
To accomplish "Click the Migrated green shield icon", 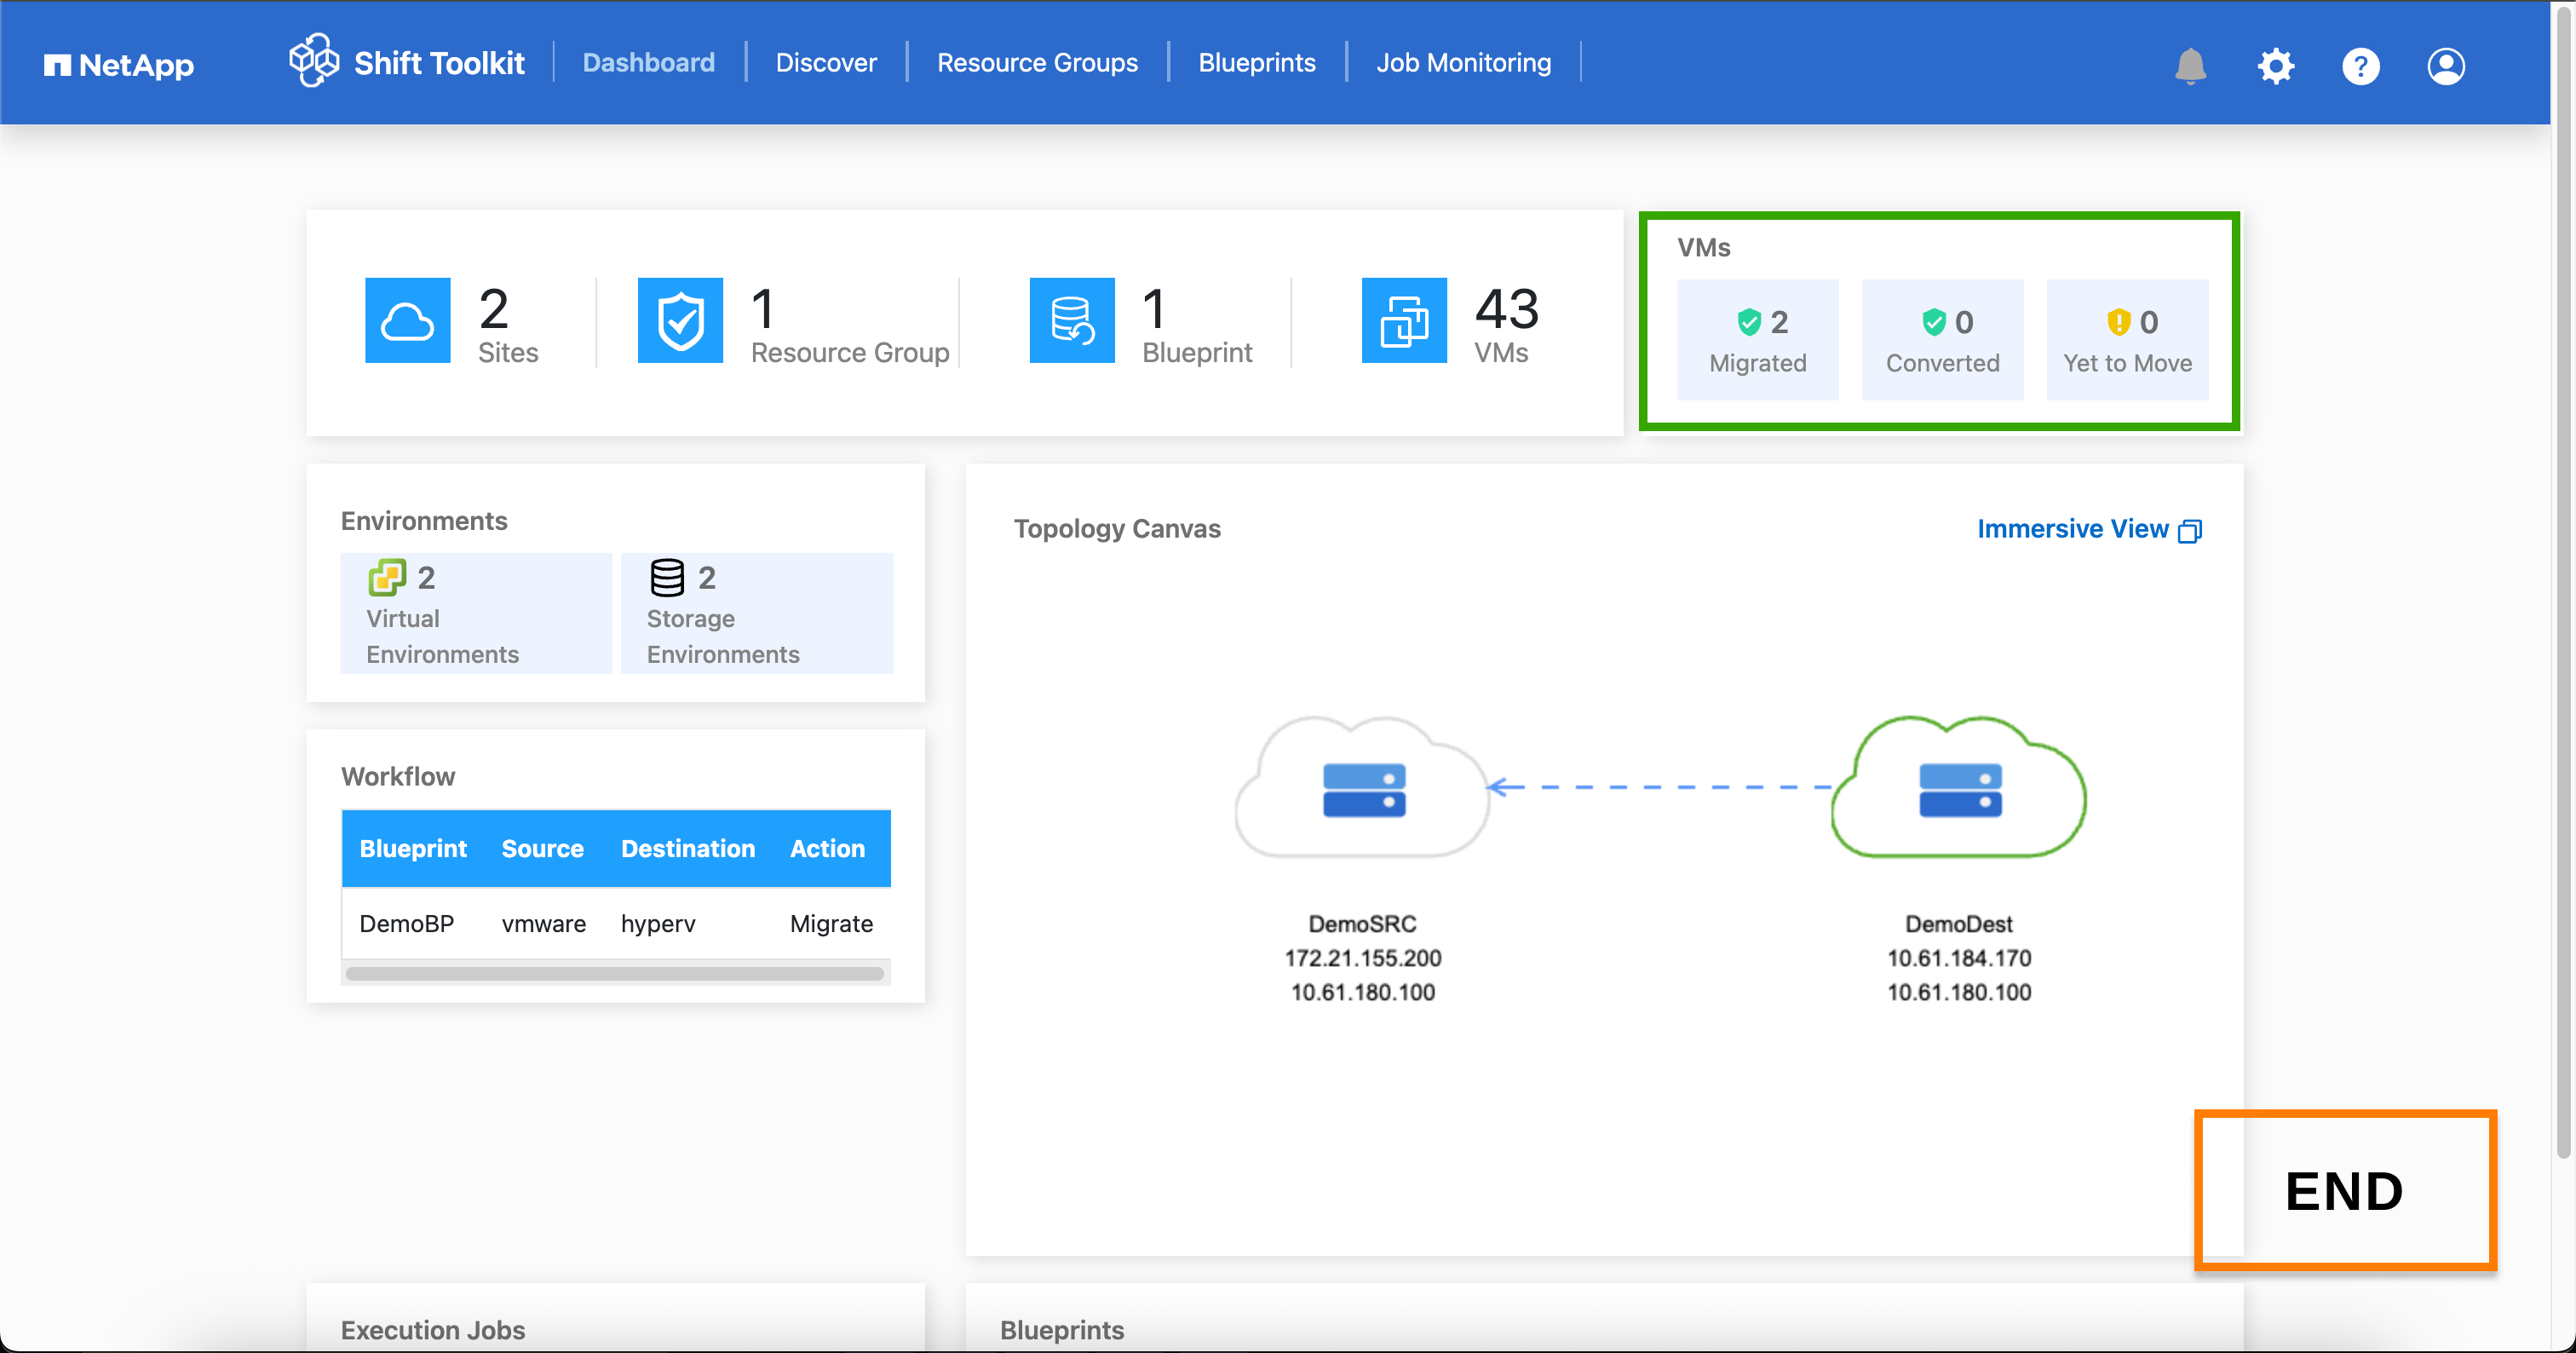I will coord(1749,322).
